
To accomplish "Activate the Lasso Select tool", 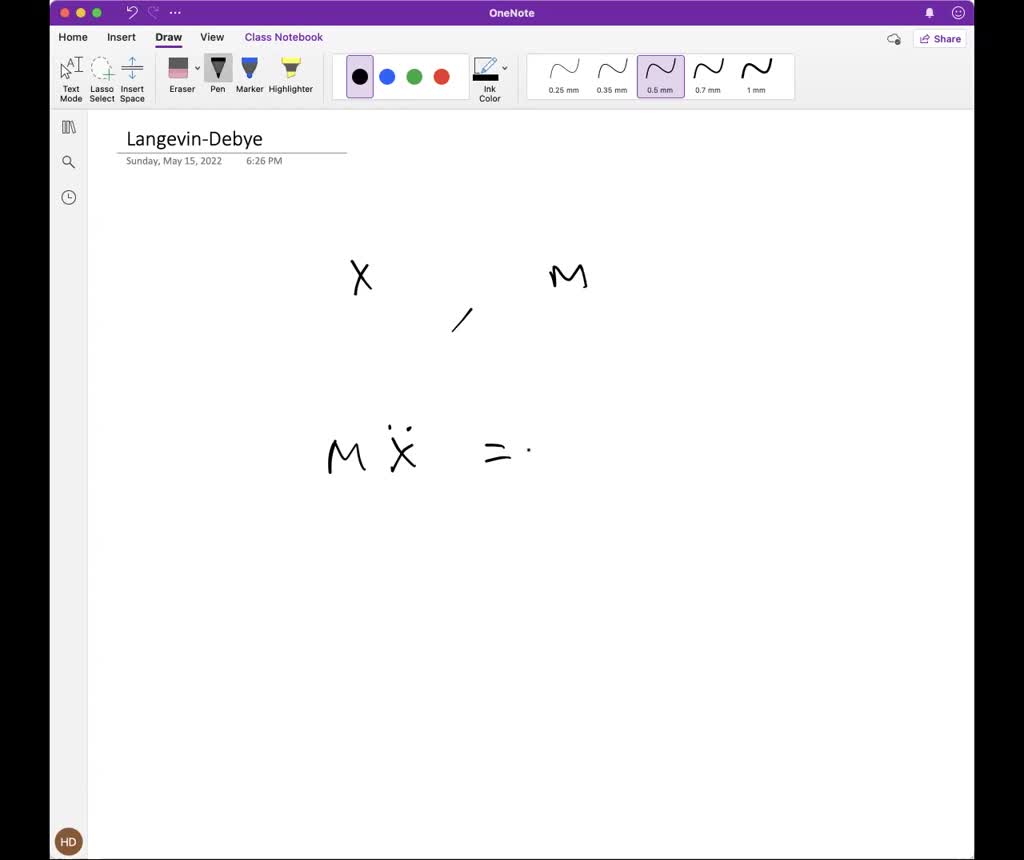I will click(102, 78).
